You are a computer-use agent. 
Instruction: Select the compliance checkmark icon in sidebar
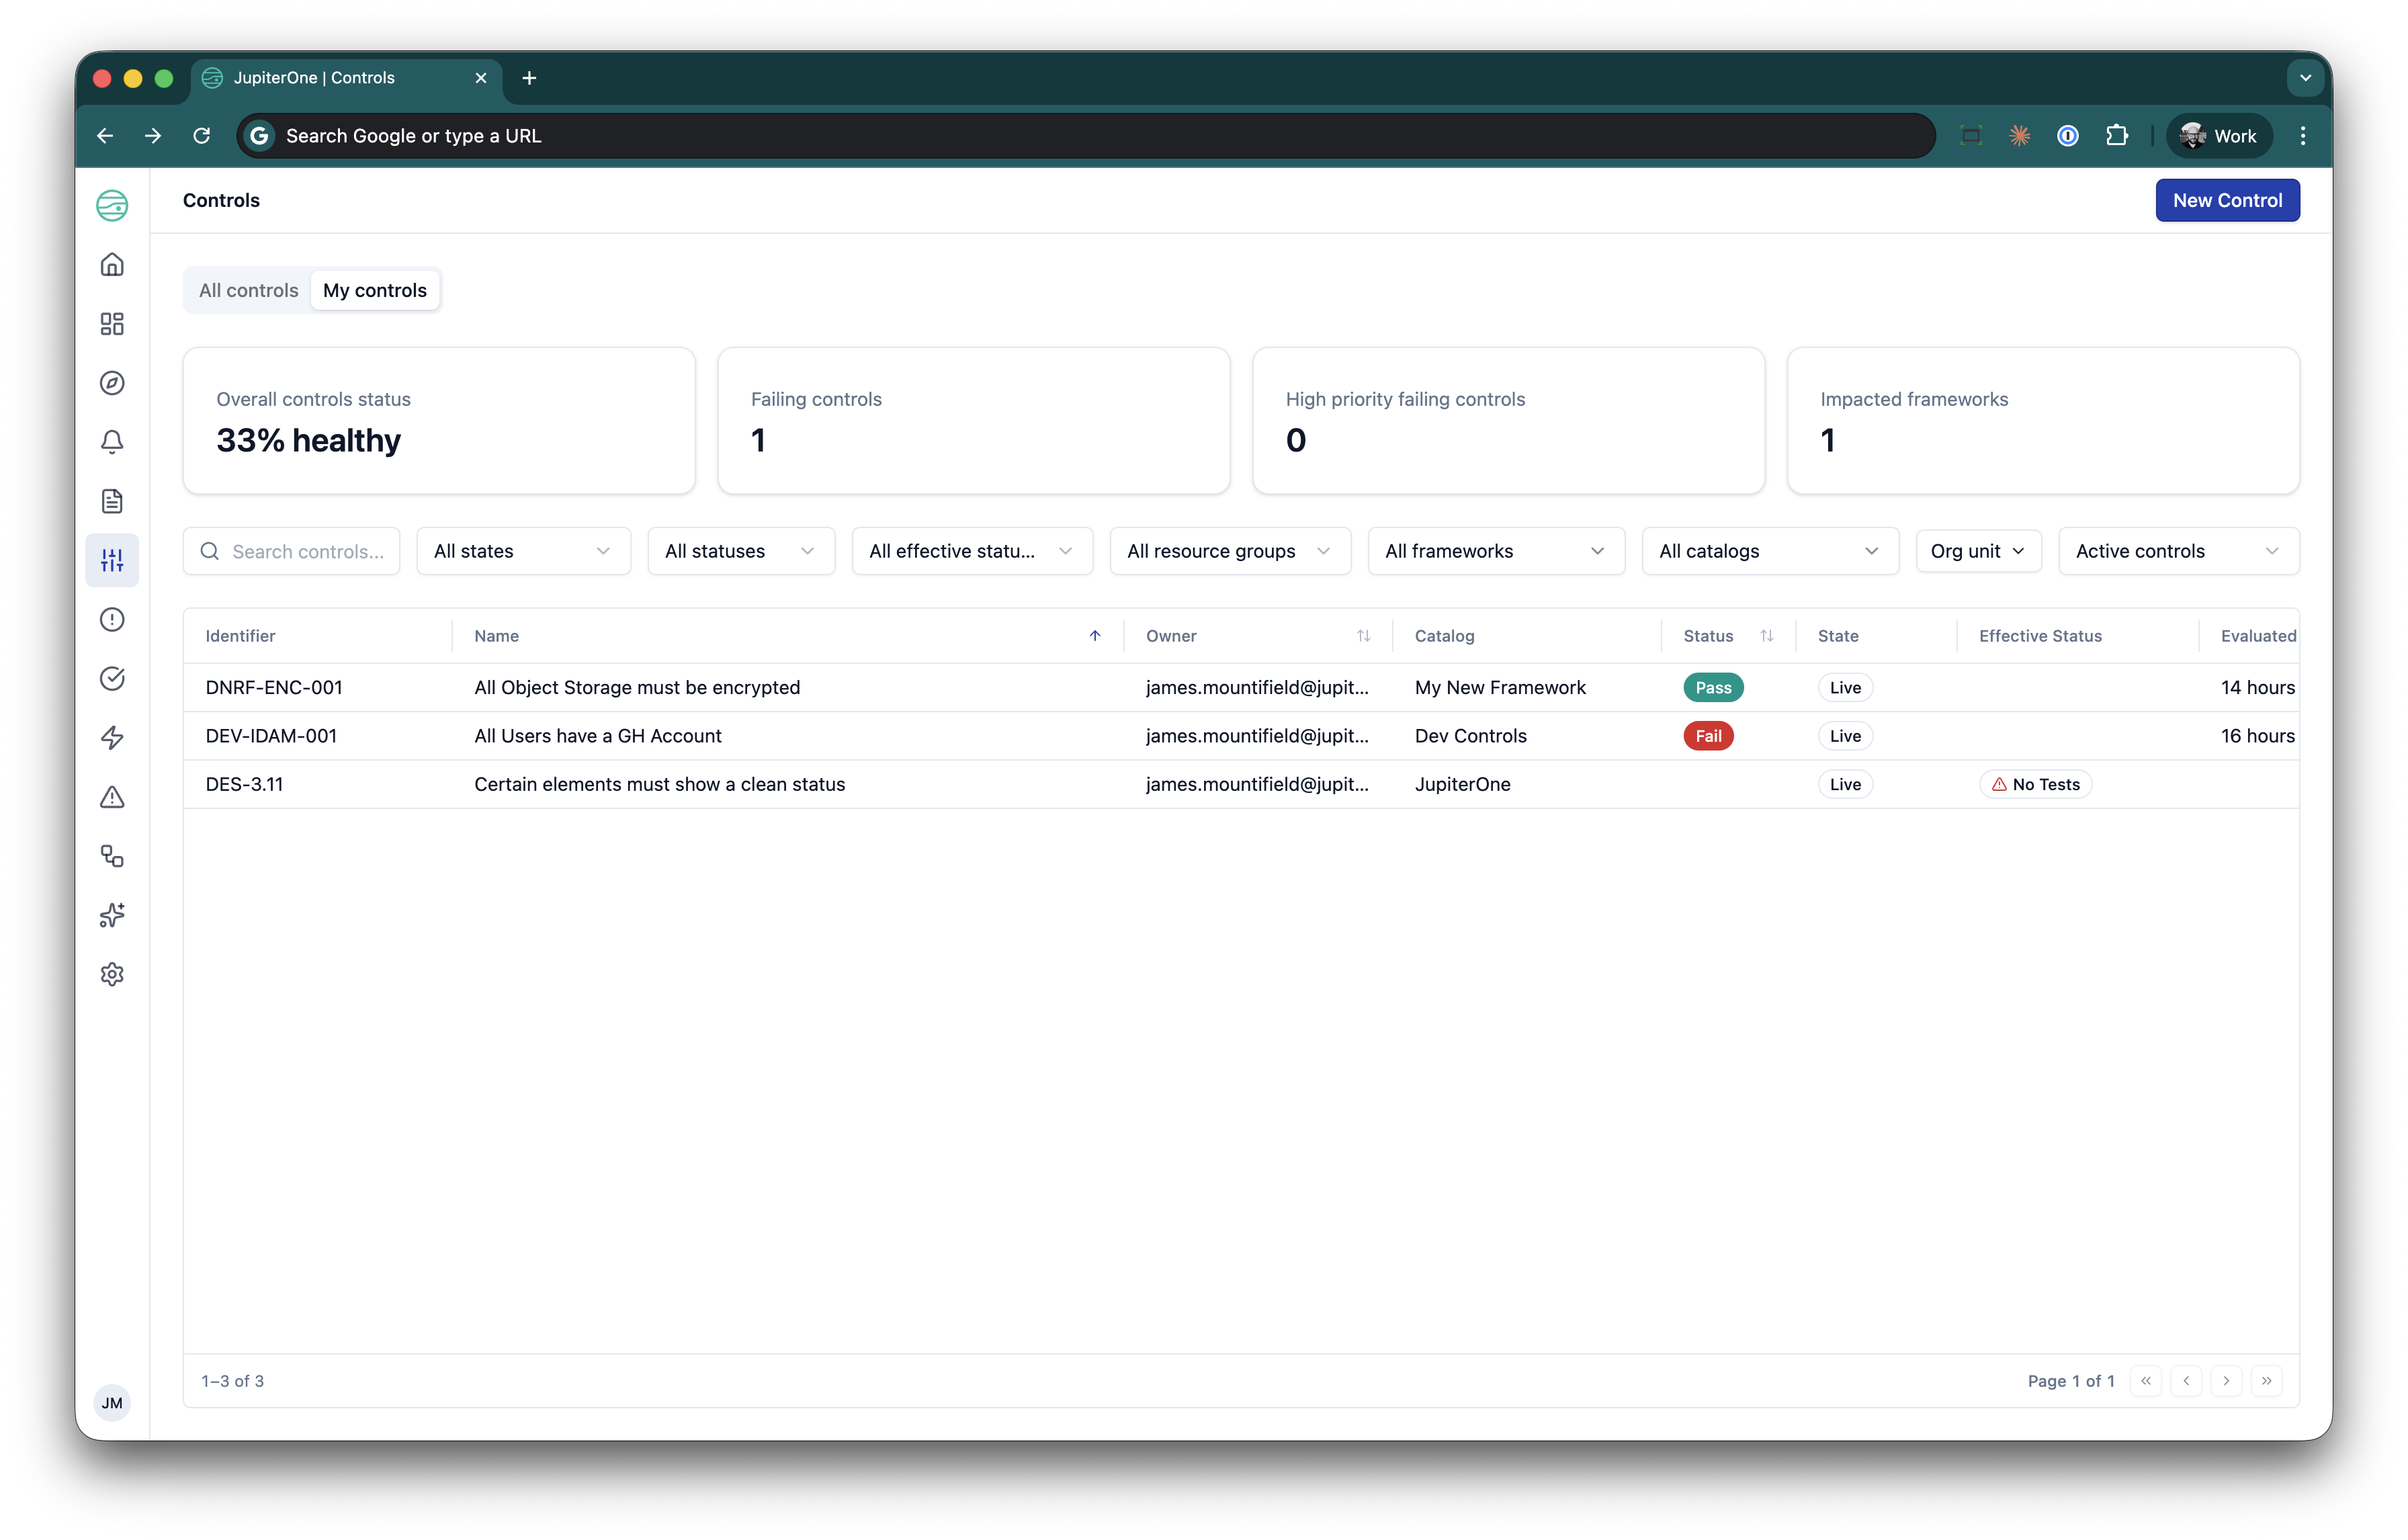coord(112,678)
